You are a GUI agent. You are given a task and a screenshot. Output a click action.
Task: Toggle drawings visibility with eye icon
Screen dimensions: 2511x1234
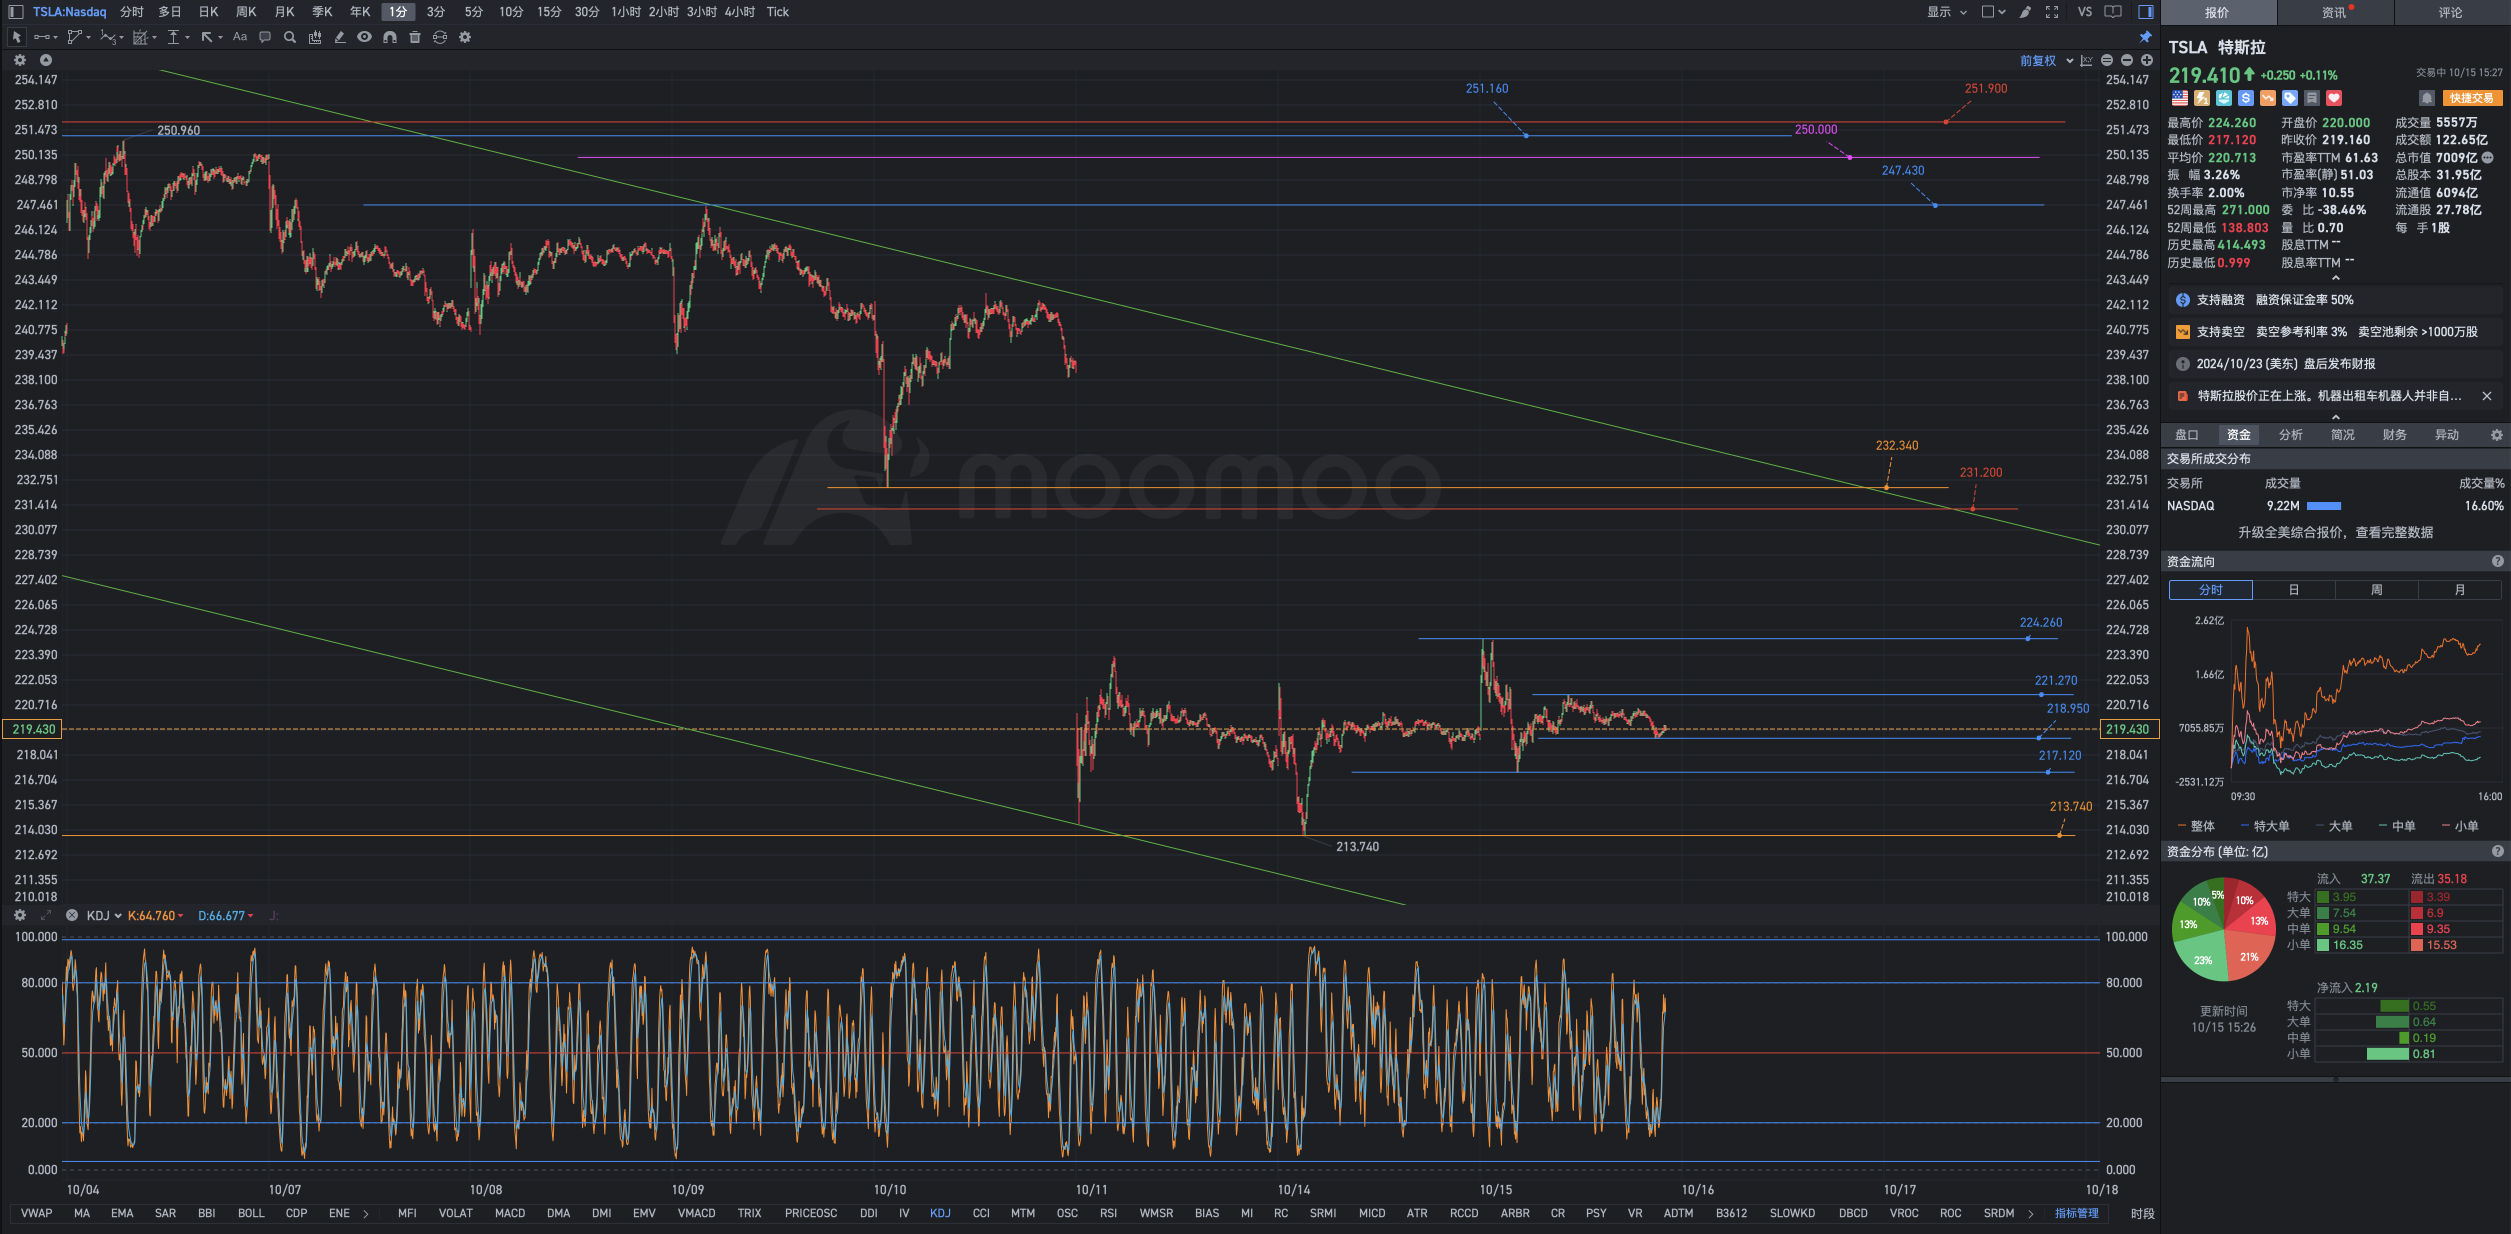point(365,37)
